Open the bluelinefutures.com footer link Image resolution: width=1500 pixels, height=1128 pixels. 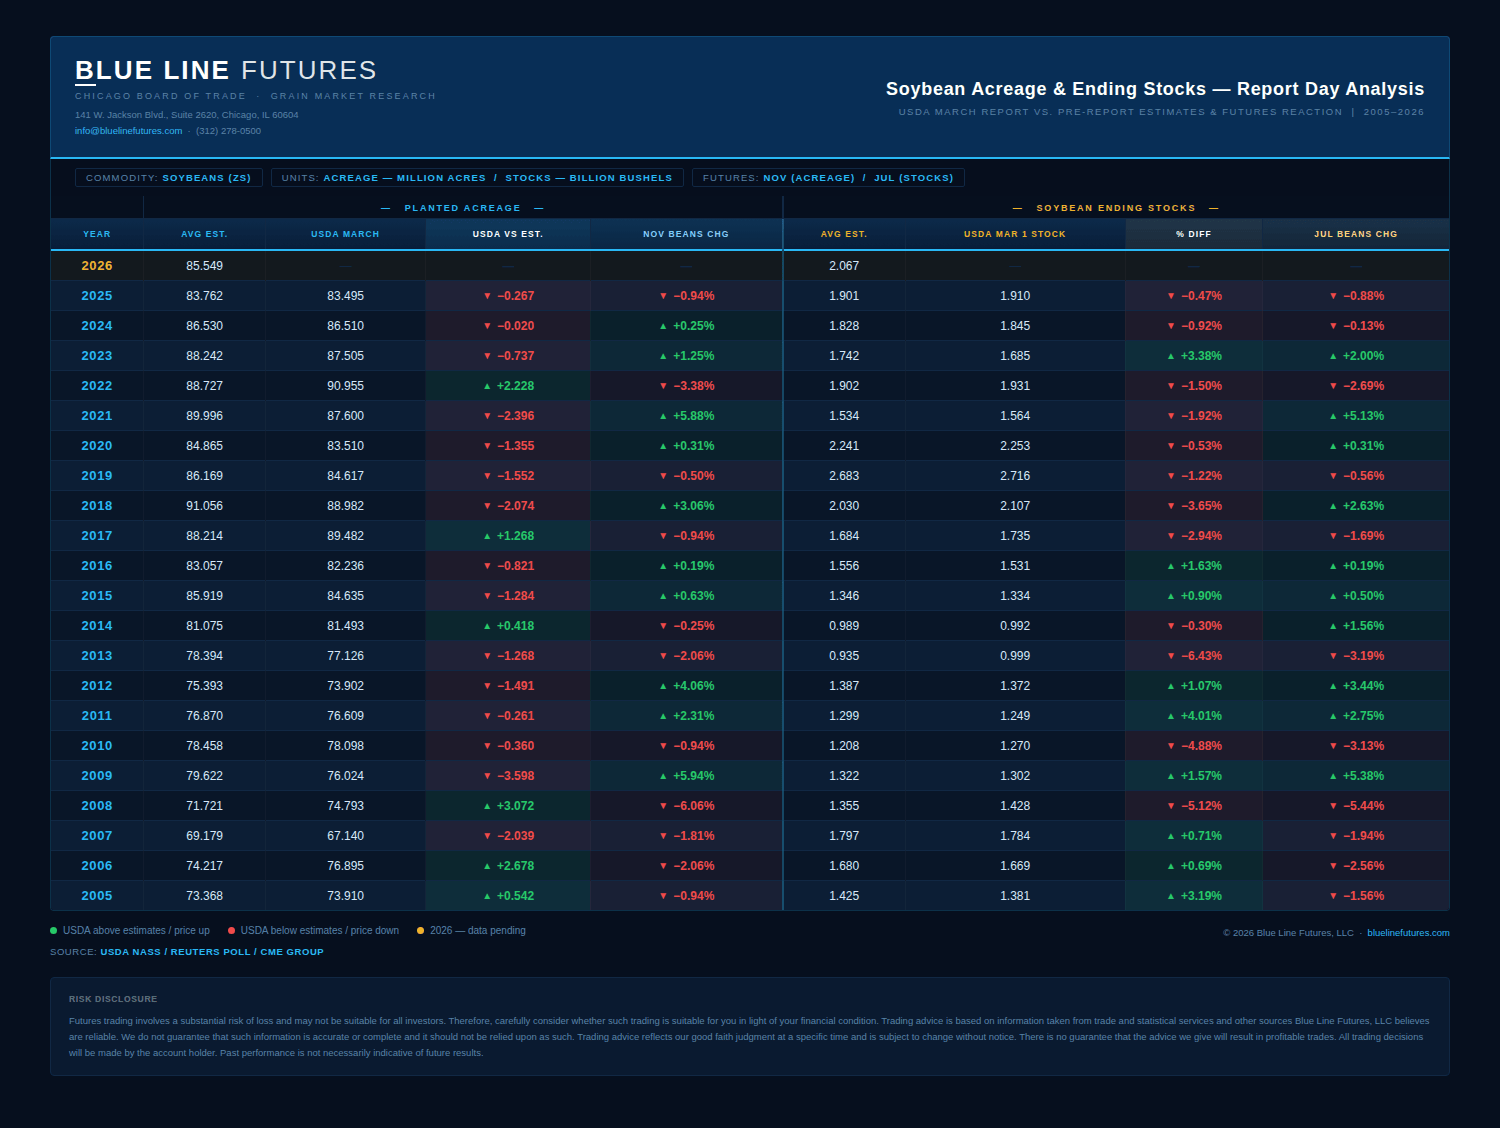[1408, 933]
